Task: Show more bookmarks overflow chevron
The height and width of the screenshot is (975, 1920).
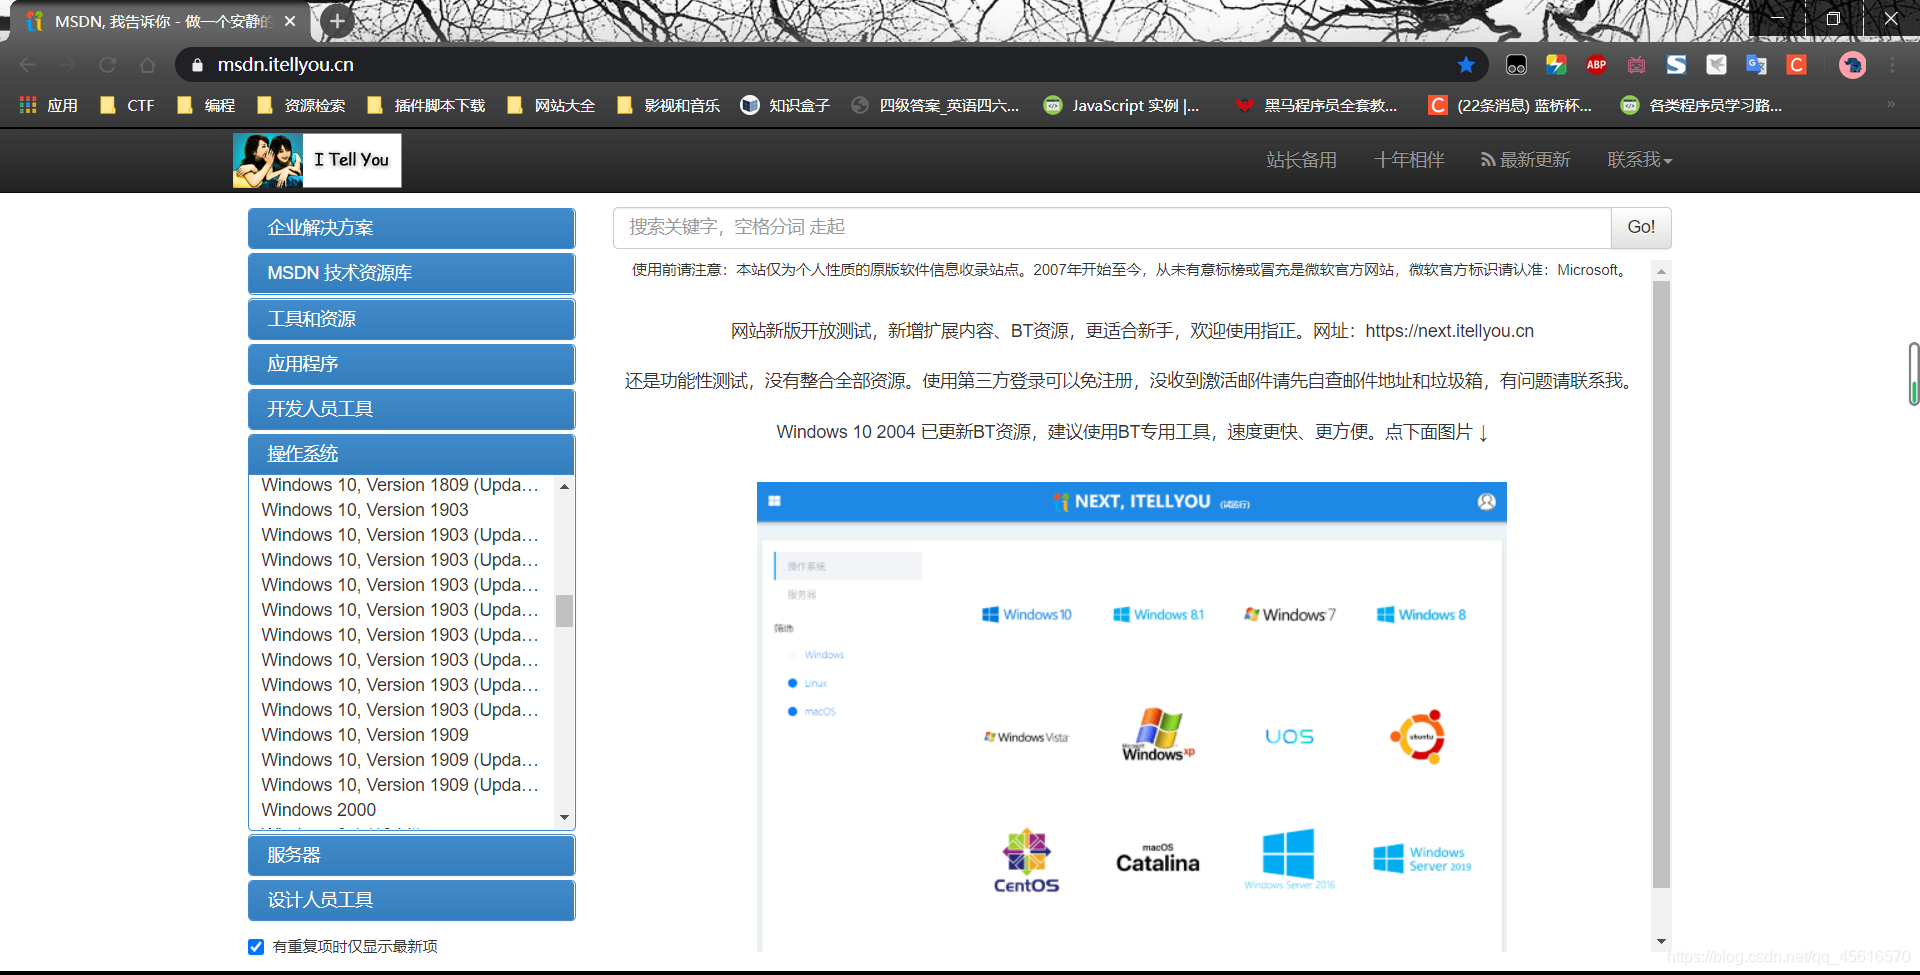Action: pyautogui.click(x=1890, y=104)
